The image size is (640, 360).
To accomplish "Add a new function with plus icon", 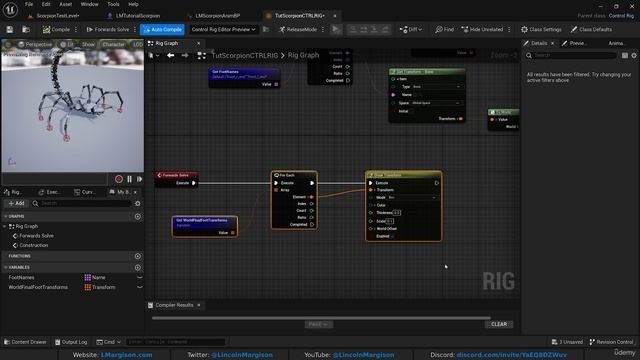I will point(138,256).
